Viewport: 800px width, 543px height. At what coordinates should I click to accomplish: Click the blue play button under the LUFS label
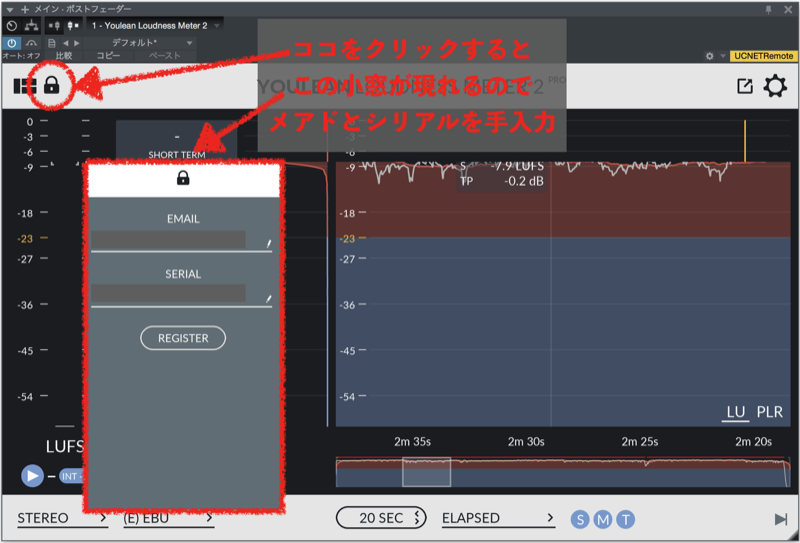32,476
